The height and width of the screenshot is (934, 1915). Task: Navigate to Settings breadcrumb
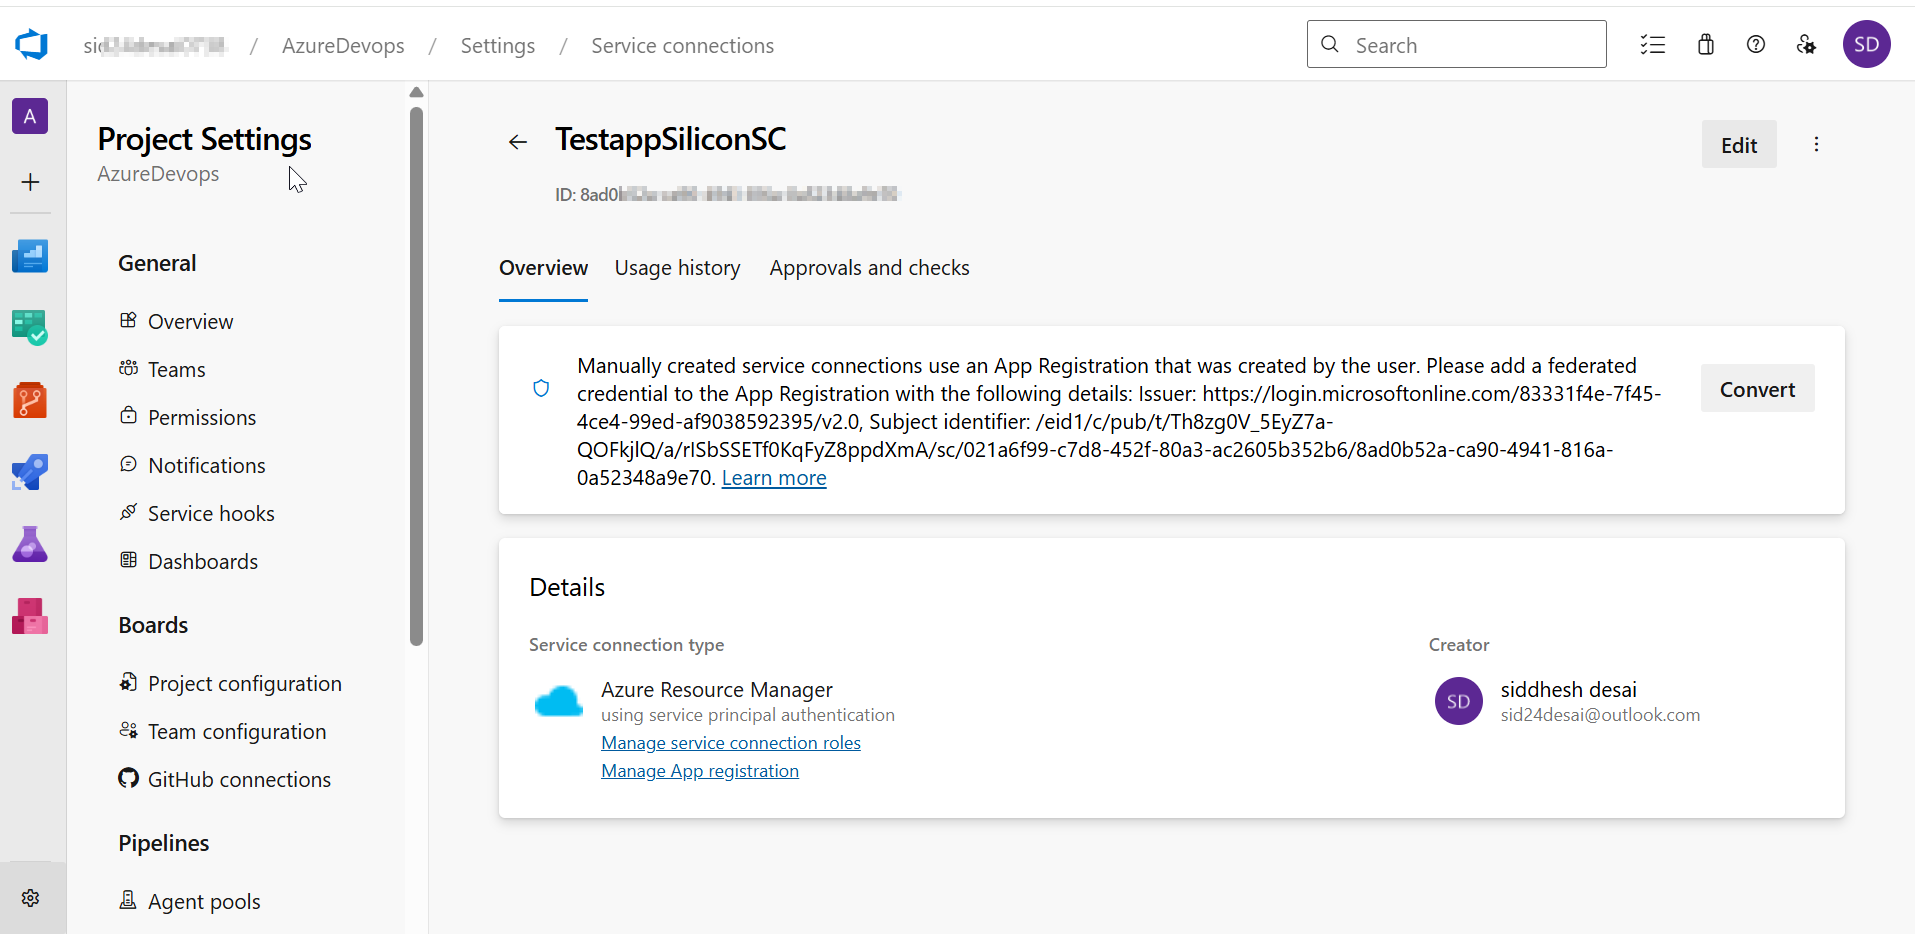tap(498, 46)
